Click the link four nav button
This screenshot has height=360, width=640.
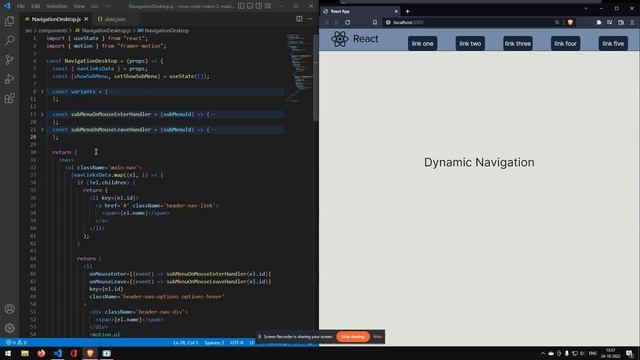pyautogui.click(x=565, y=43)
